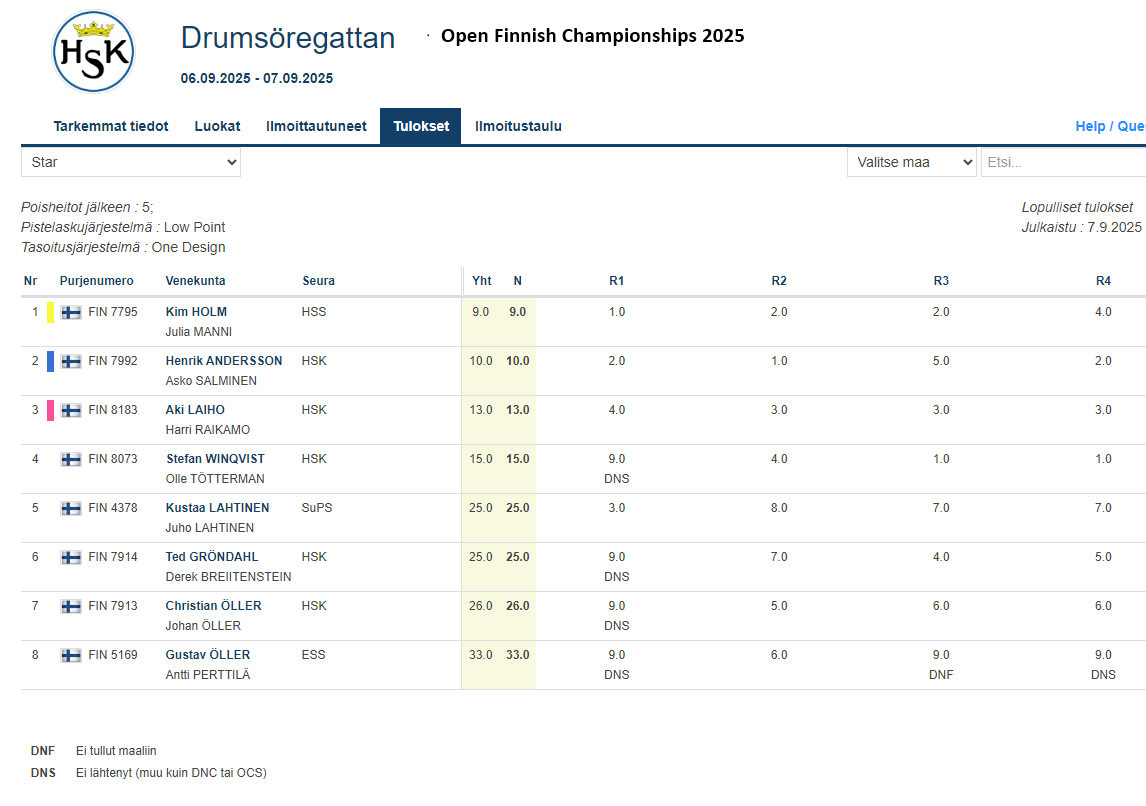Click the Finnish flag beside FIN 5169
Screen dimensions: 1146x806
pos(71,655)
